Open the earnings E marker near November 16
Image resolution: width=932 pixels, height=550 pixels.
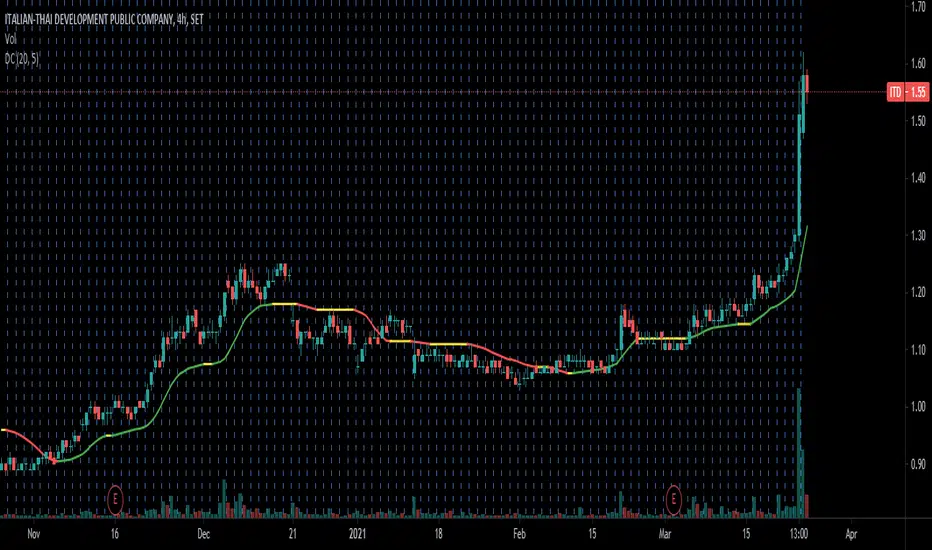[x=115, y=499]
